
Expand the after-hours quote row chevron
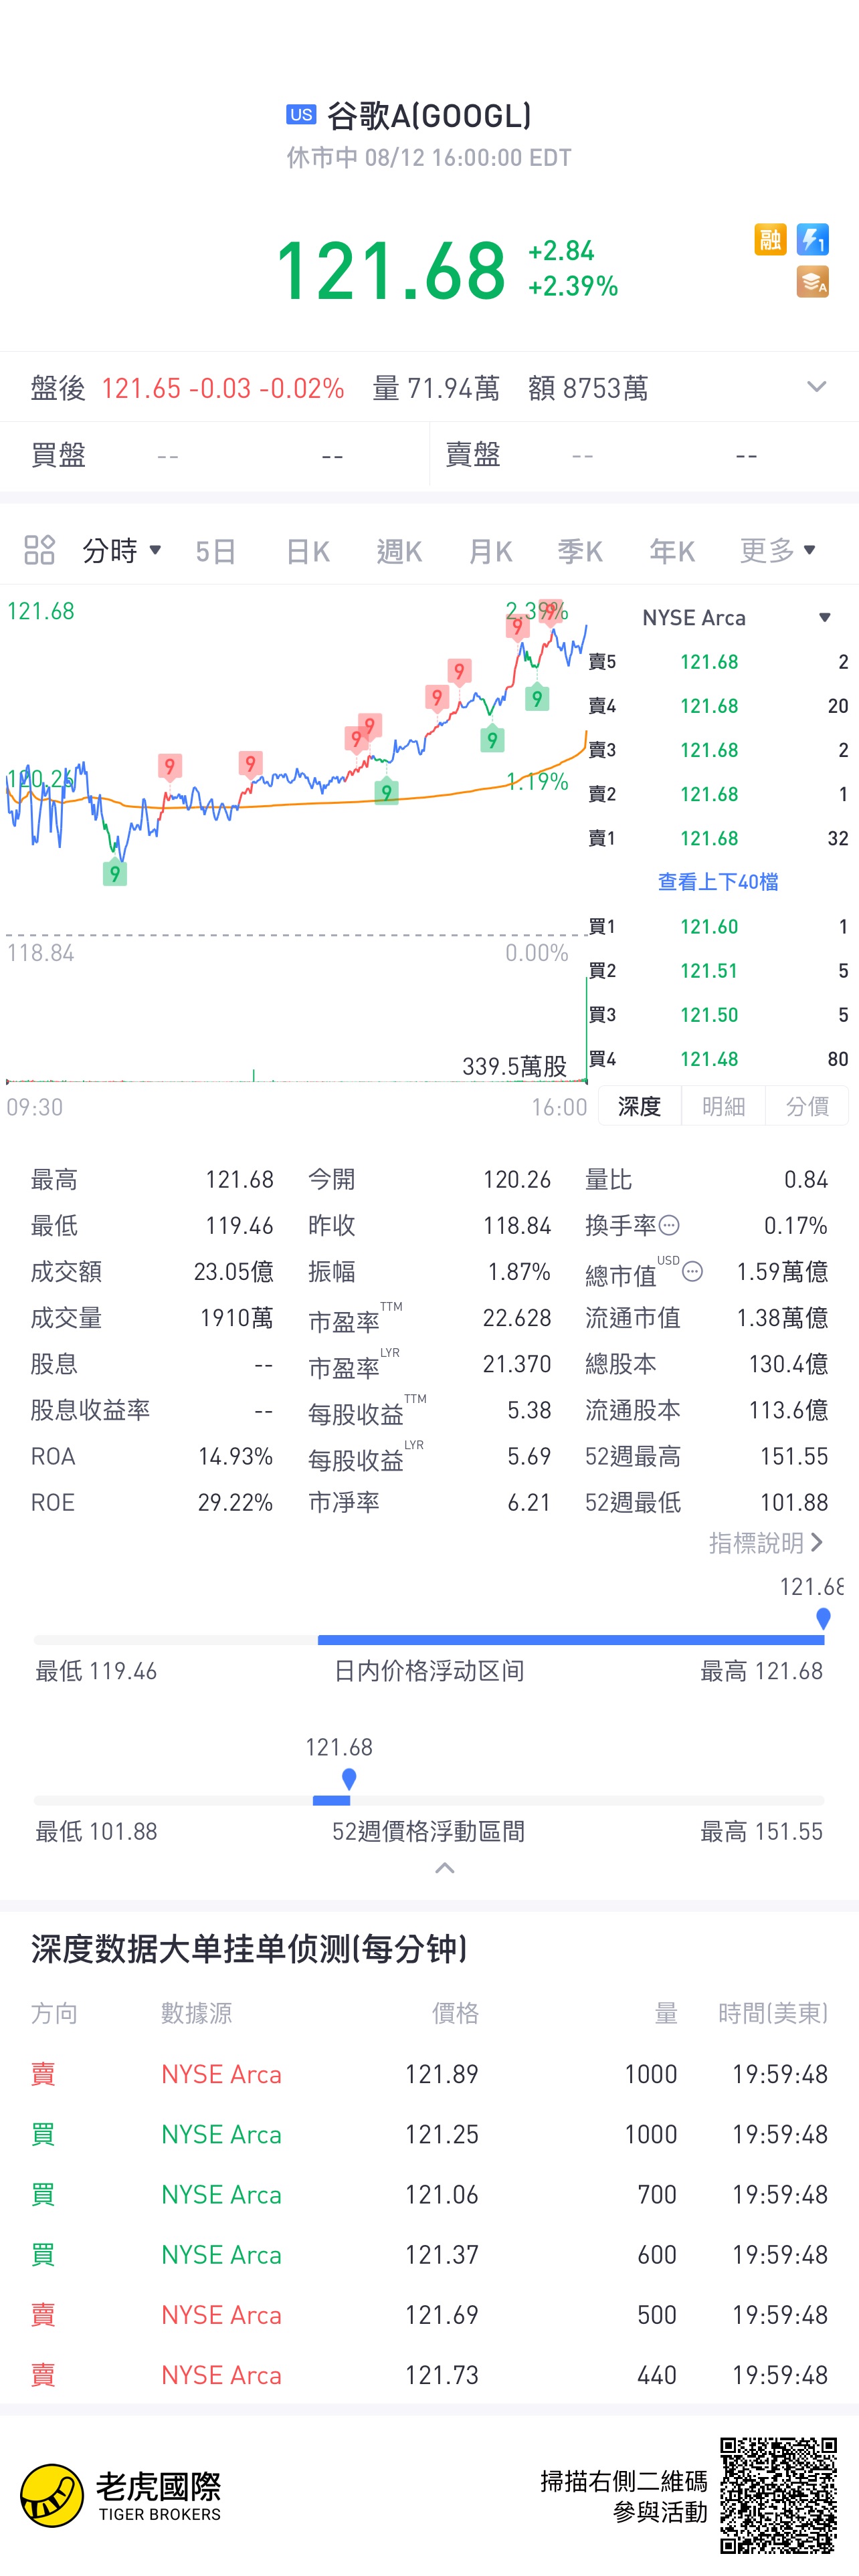816,387
